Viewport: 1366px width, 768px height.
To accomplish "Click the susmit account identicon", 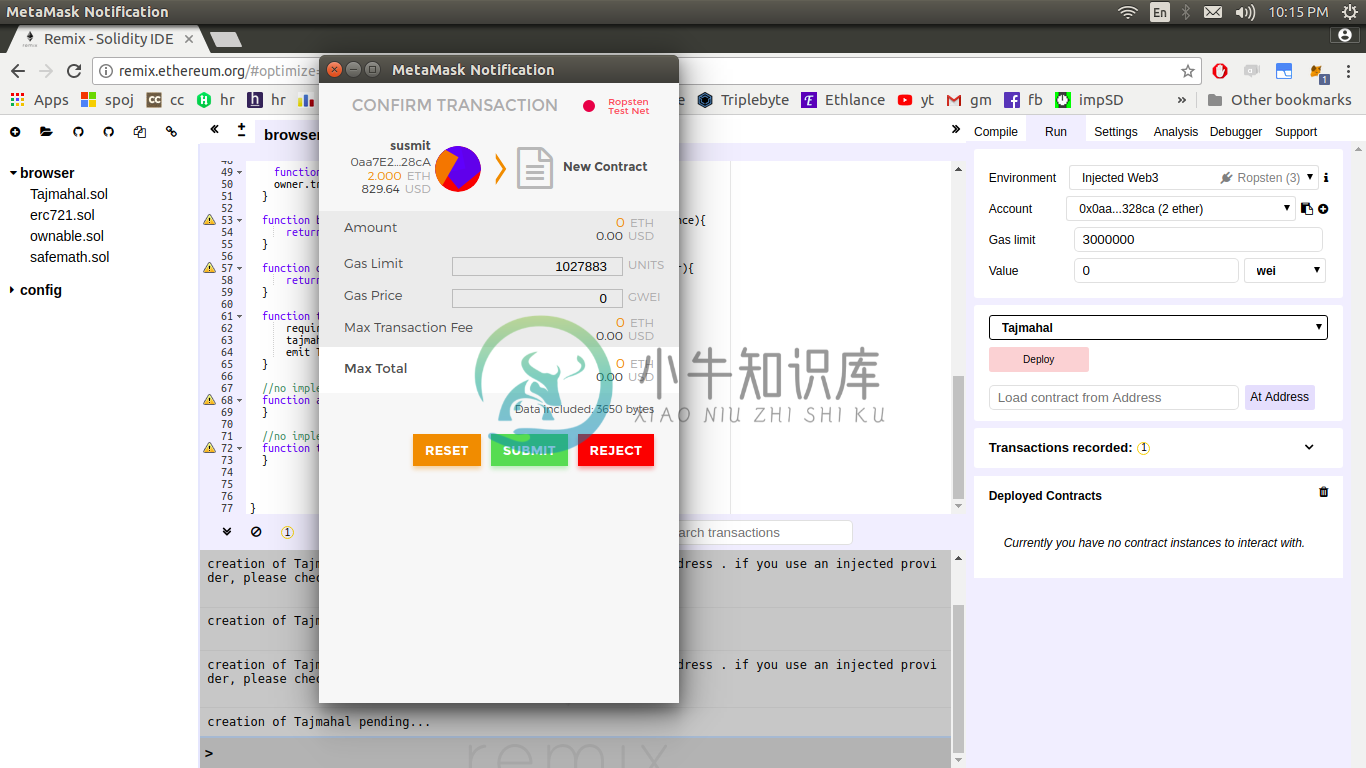I will pos(458,168).
